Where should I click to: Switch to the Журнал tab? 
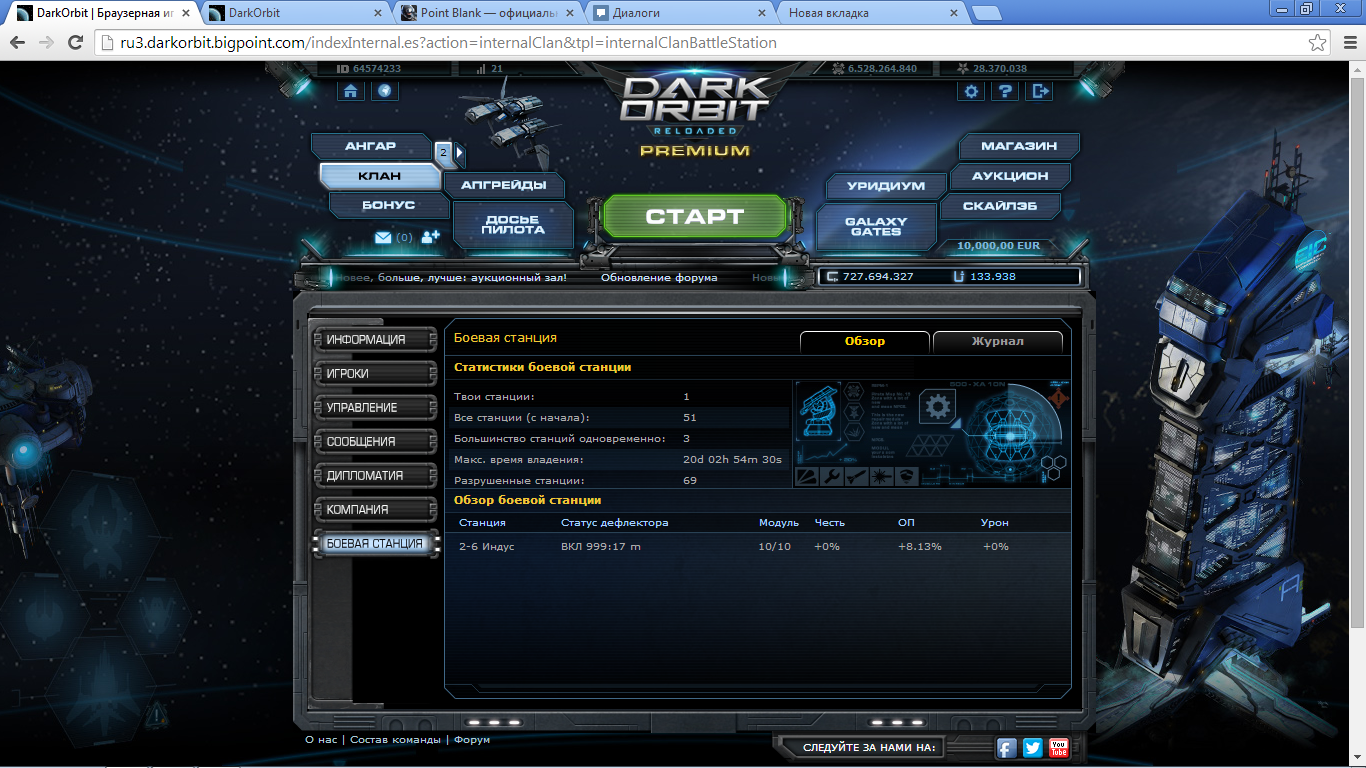pyautogui.click(x=997, y=341)
